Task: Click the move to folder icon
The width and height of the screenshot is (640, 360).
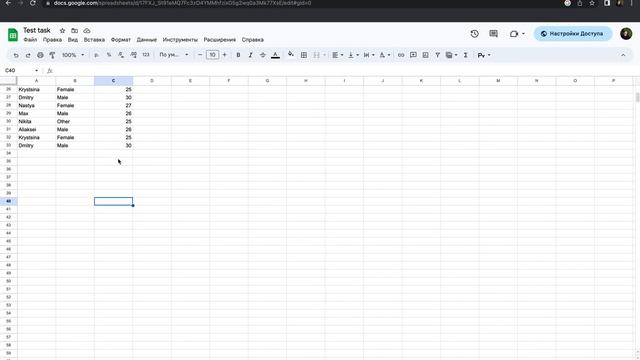Action: pos(74,31)
